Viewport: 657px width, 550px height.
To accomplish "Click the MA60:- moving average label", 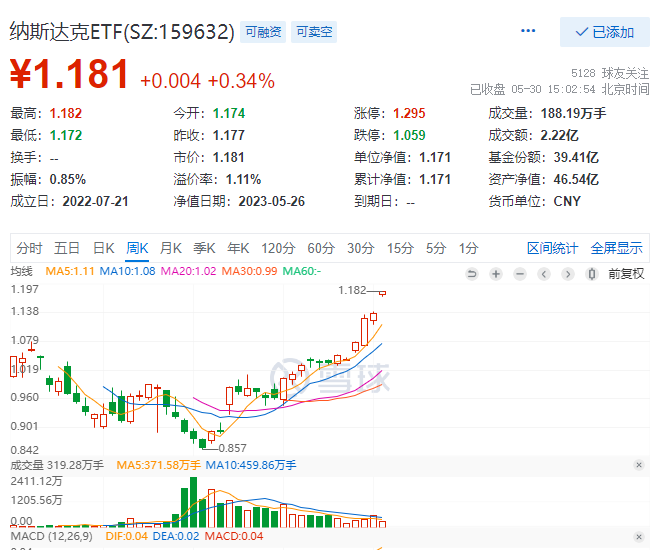I will (x=302, y=271).
